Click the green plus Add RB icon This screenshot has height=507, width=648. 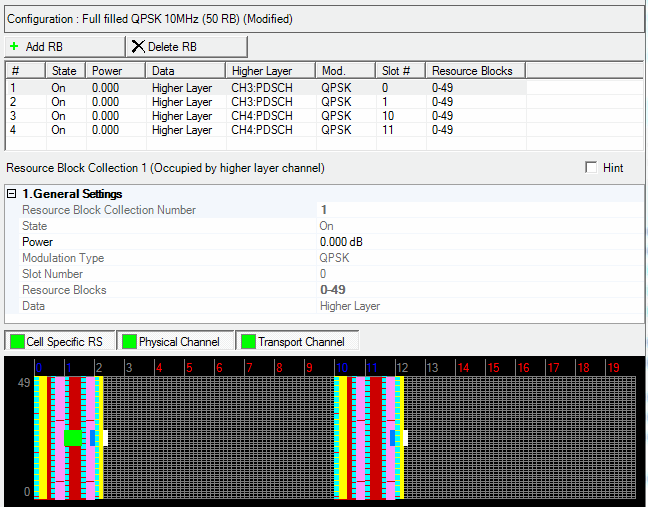click(x=14, y=47)
